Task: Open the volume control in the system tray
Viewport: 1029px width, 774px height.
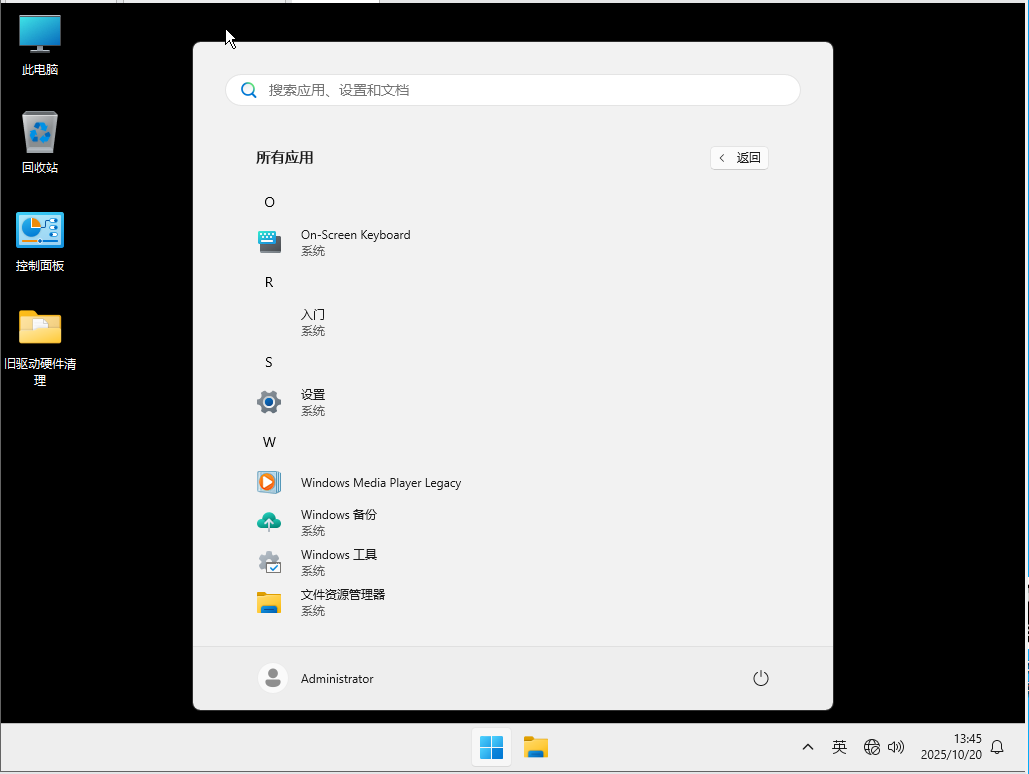Action: (896, 747)
